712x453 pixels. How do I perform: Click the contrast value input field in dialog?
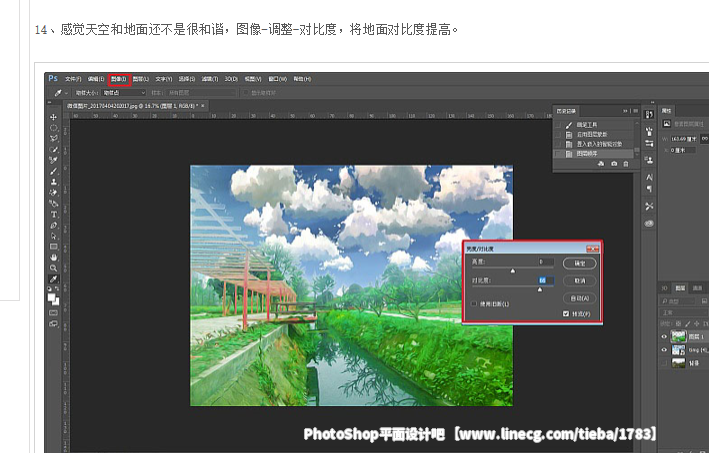545,281
